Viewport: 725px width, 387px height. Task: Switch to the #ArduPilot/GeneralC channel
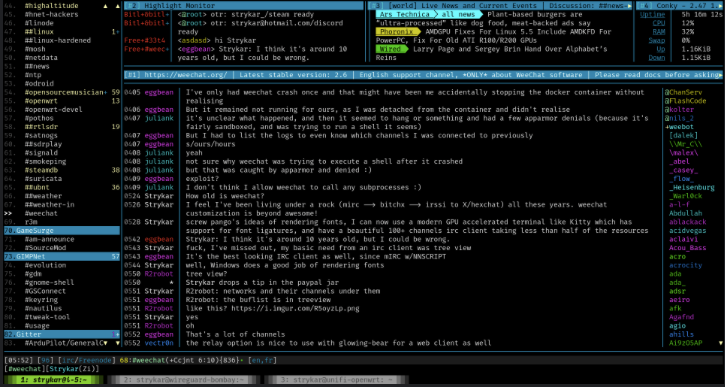[x=64, y=343]
